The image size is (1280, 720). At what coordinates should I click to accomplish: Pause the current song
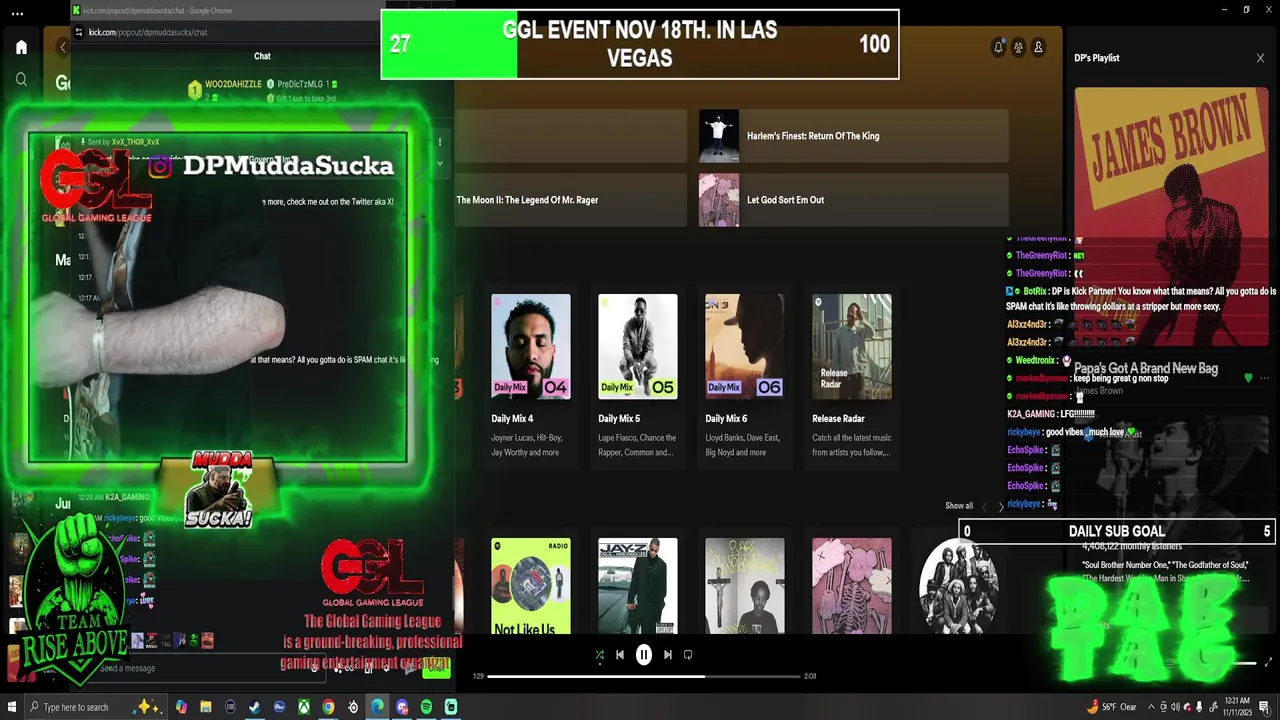click(644, 655)
